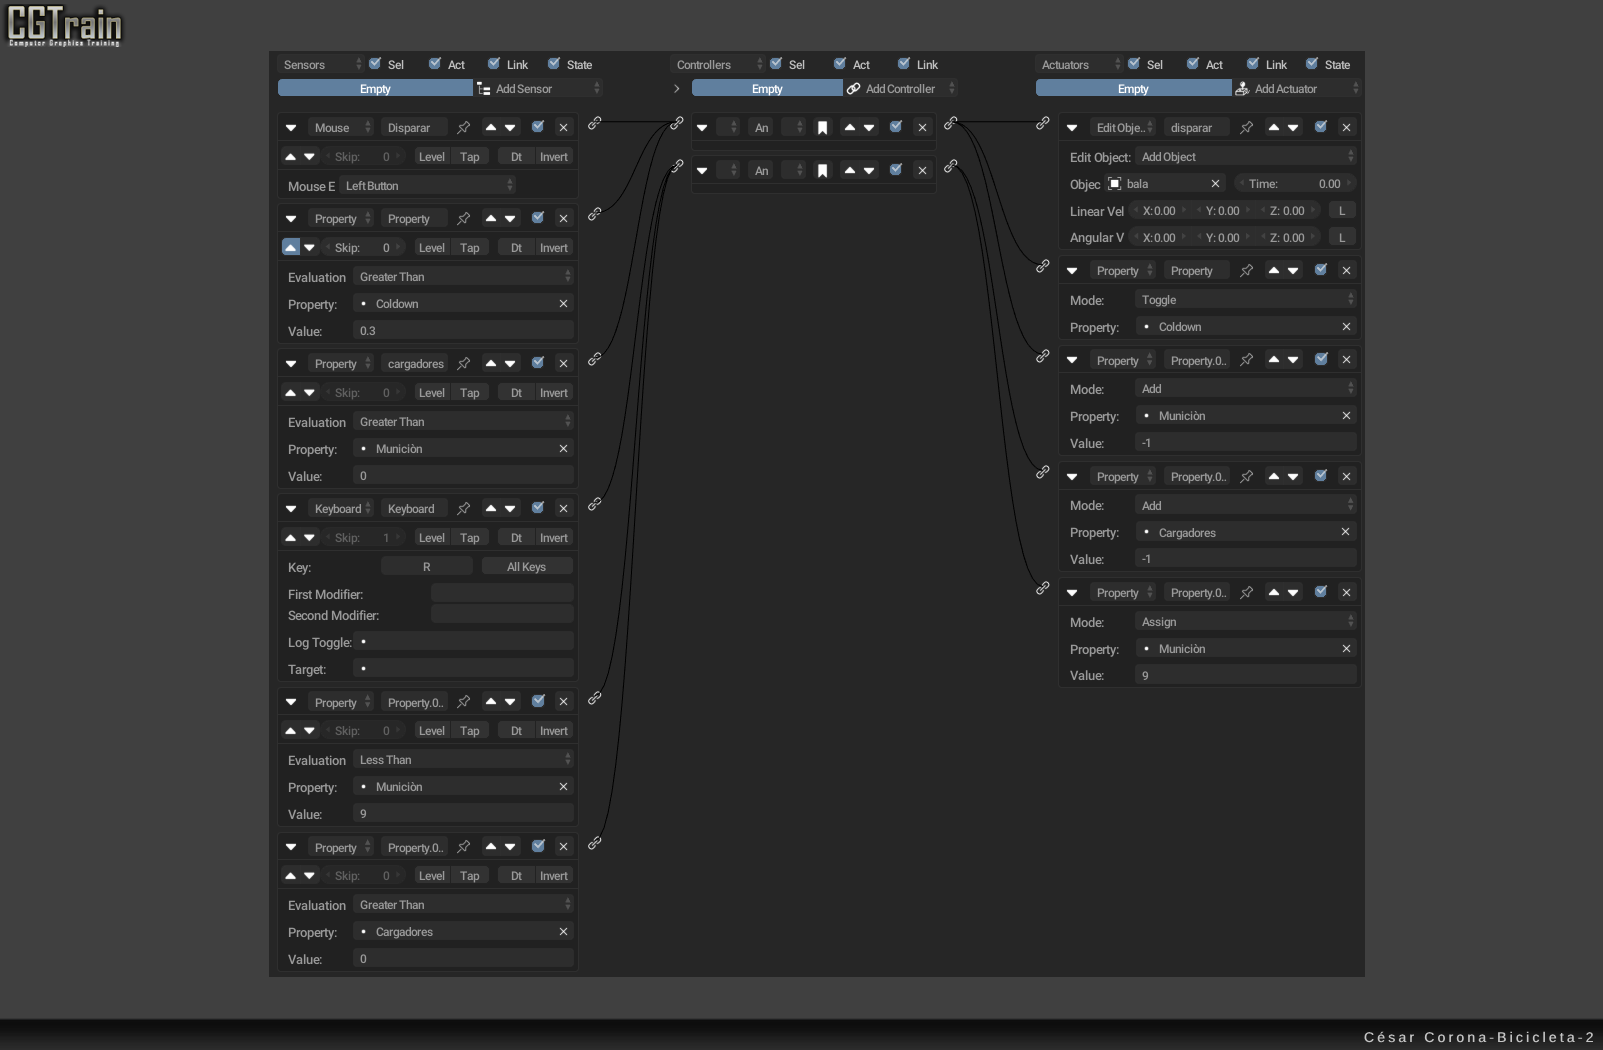1603x1050 pixels.
Task: Clear the bala object field
Action: click(x=1215, y=184)
